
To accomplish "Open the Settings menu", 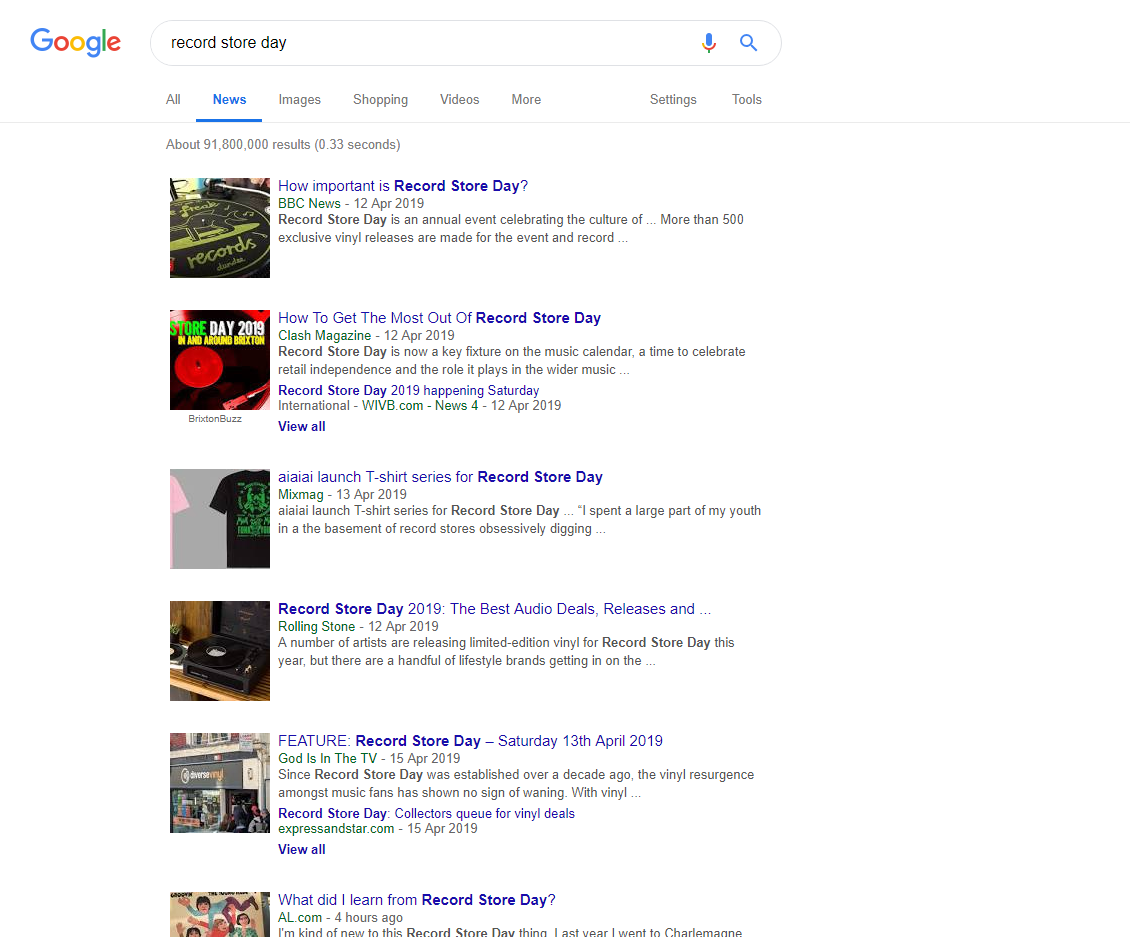I will (673, 99).
